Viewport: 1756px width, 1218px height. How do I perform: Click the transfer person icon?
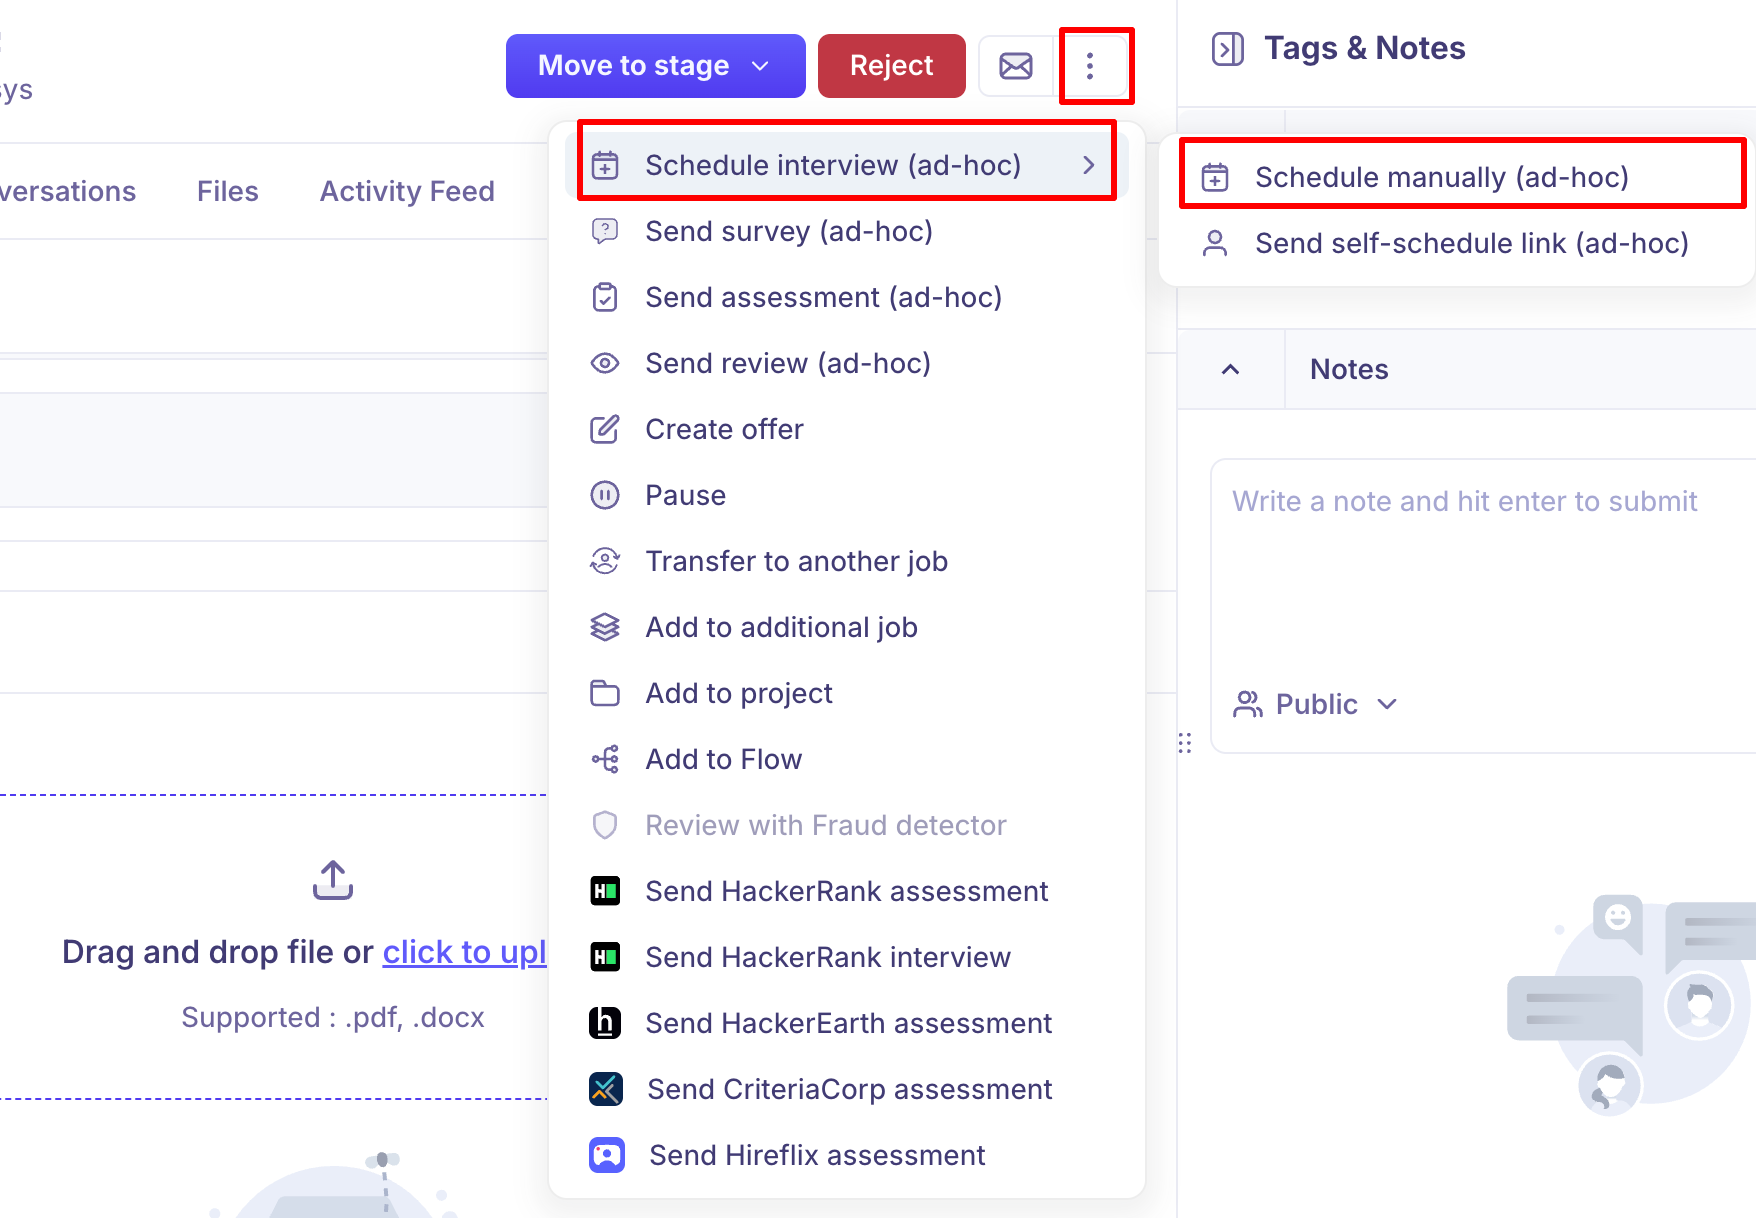tap(605, 561)
